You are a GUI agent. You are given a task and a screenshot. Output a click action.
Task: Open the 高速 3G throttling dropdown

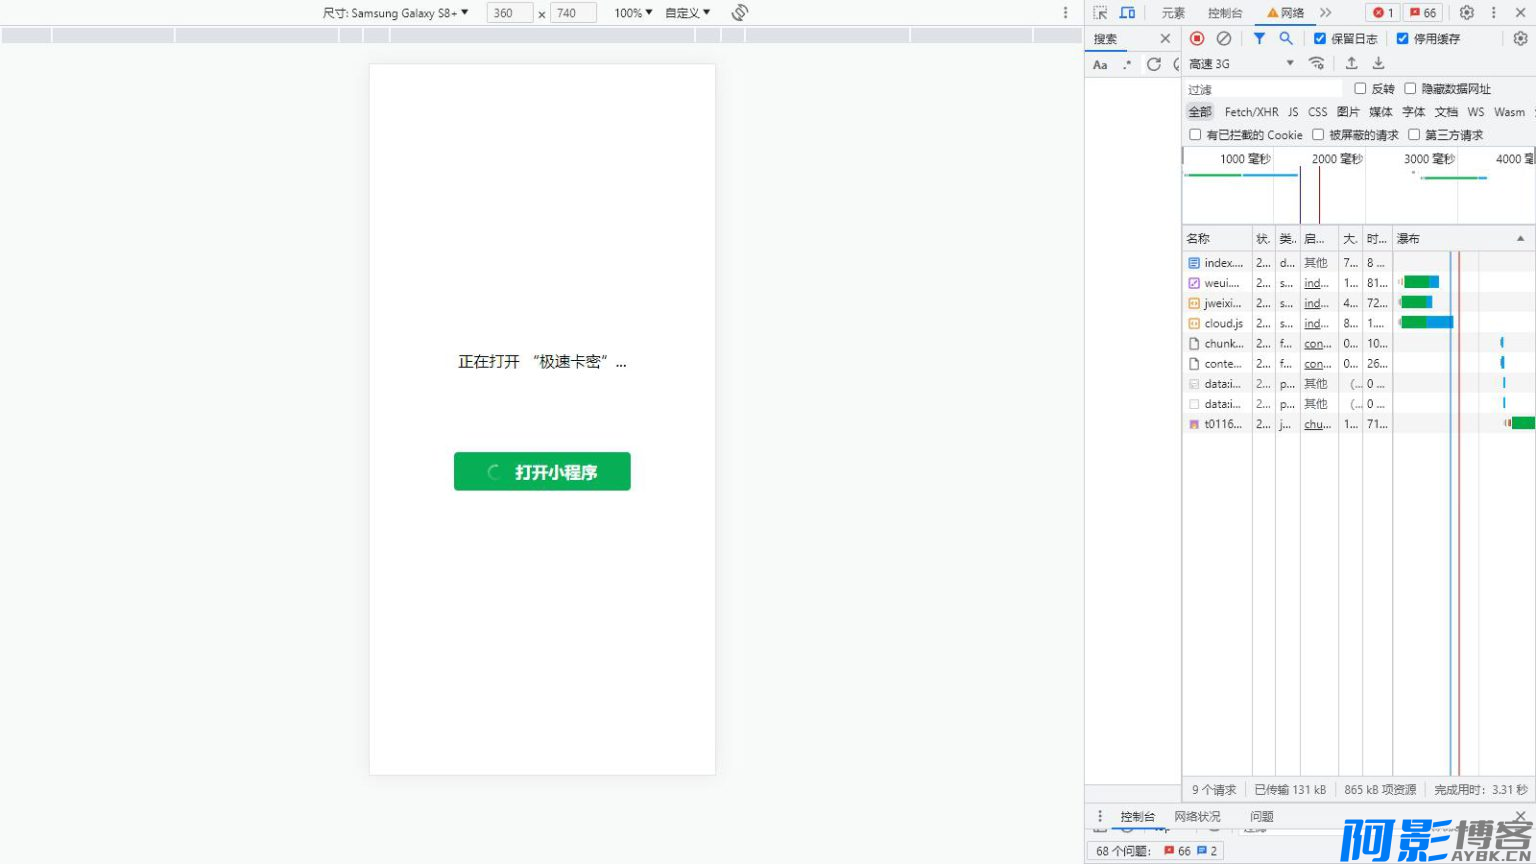pyautogui.click(x=1241, y=63)
